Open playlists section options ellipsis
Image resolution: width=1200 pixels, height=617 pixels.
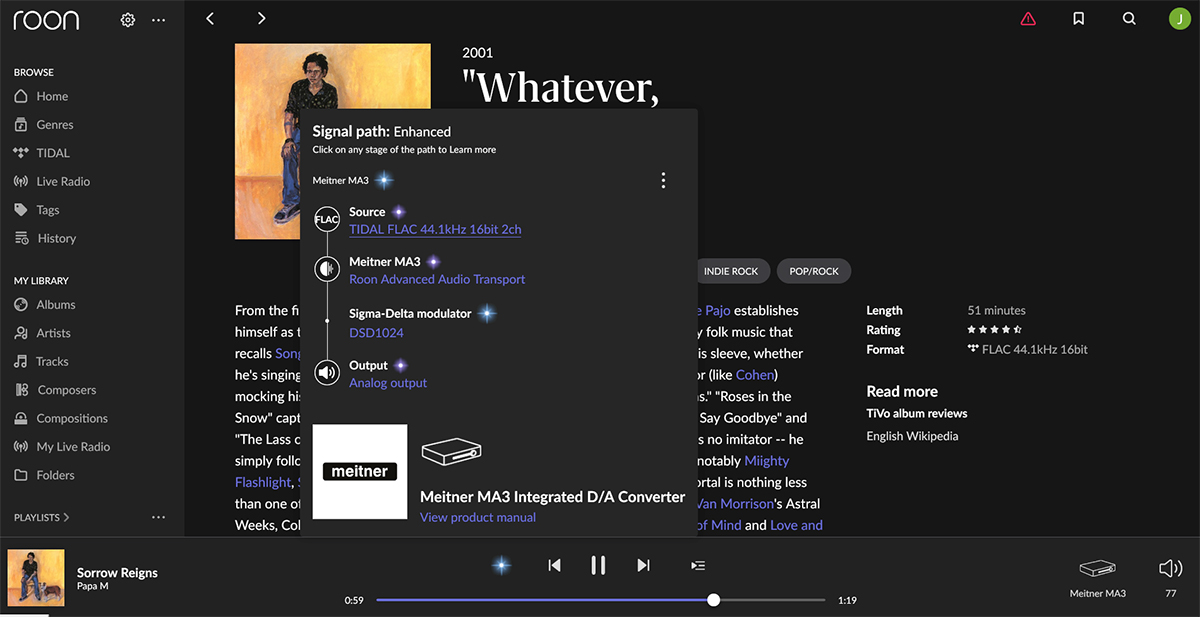158,517
